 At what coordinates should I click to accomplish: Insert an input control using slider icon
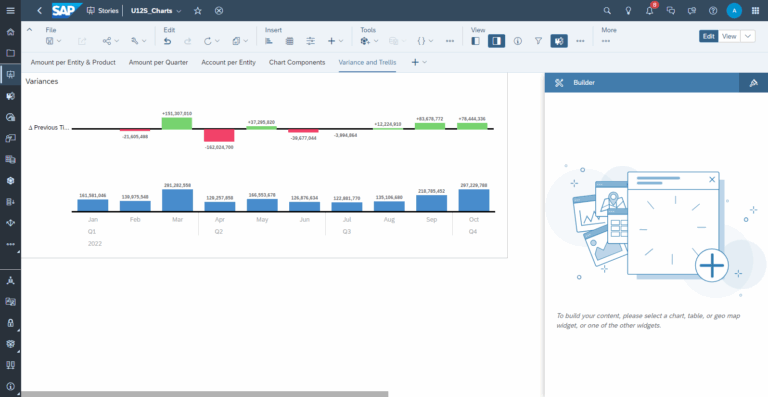[311, 41]
